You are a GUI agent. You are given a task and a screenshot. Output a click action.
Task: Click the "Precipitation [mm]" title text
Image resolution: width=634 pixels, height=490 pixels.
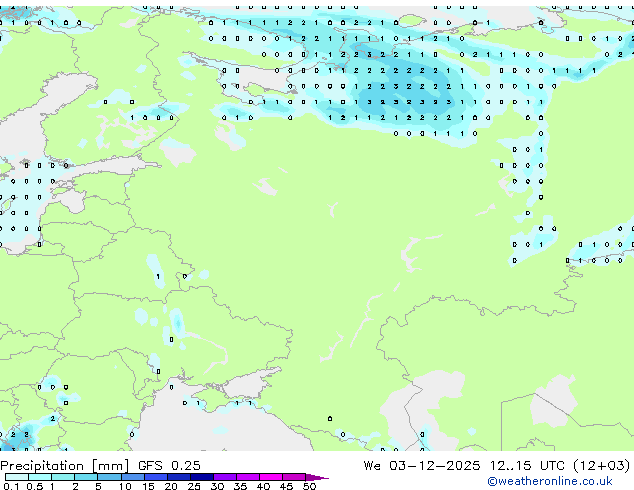click(x=65, y=466)
